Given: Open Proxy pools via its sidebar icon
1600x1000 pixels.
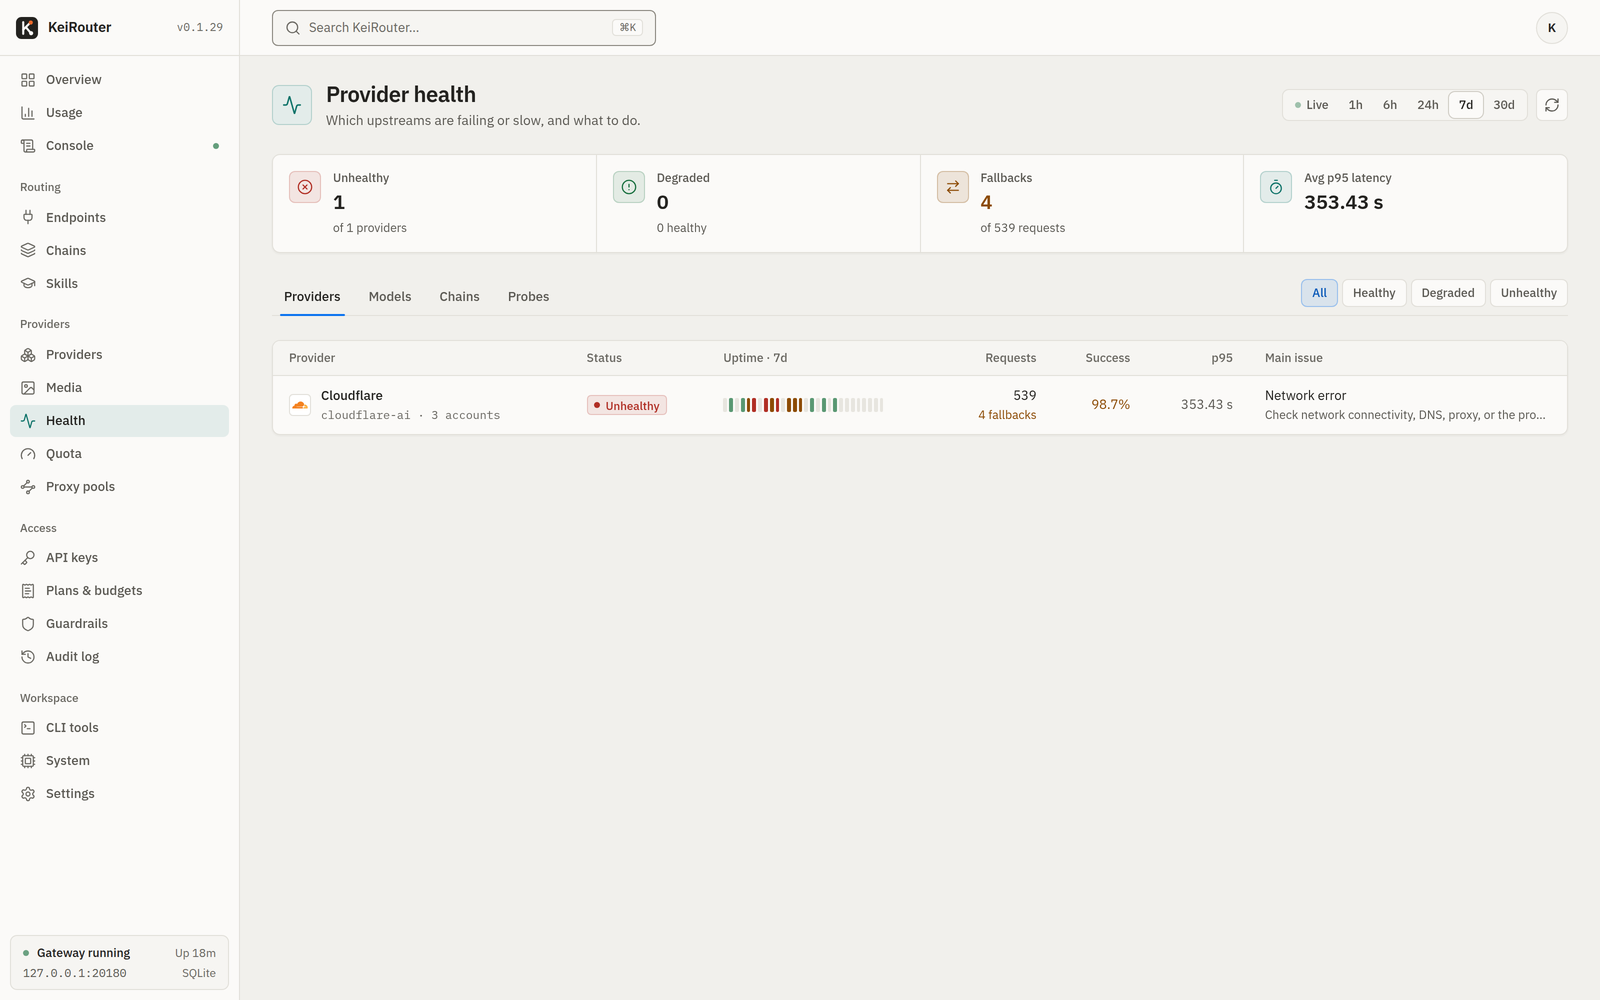Looking at the screenshot, I should (28, 487).
